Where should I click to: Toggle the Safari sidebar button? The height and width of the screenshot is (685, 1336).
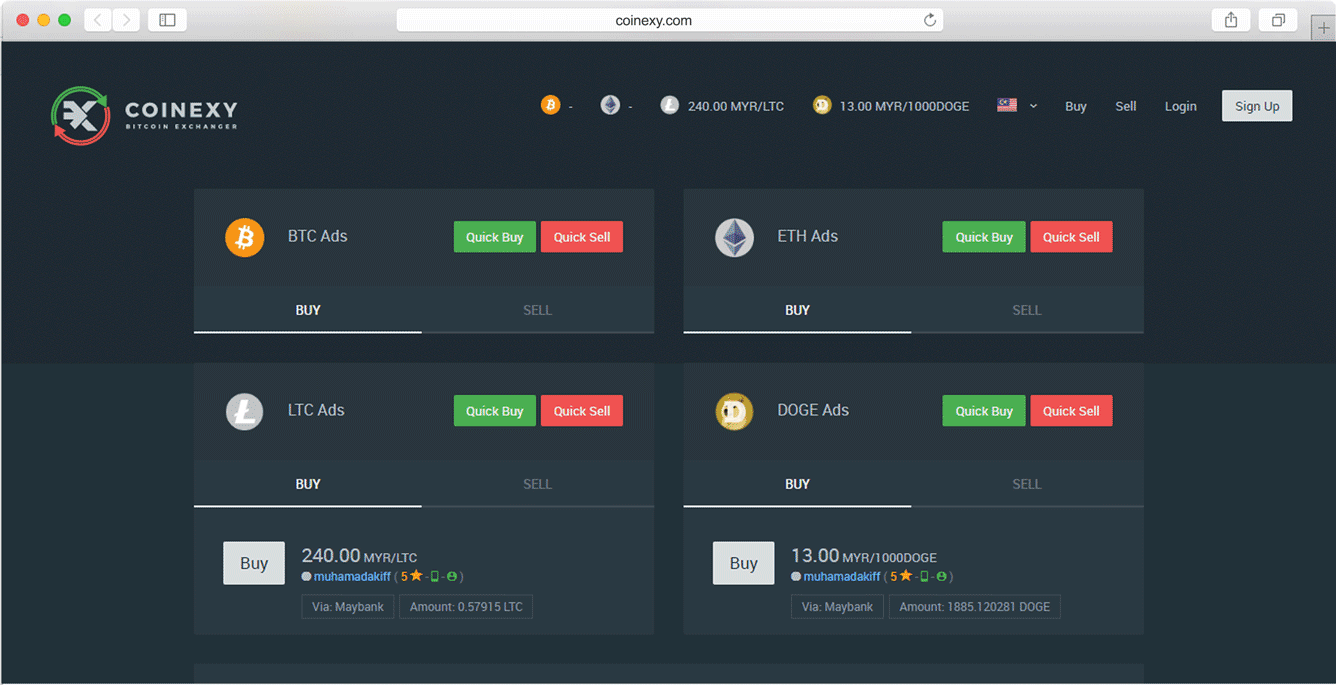[167, 20]
